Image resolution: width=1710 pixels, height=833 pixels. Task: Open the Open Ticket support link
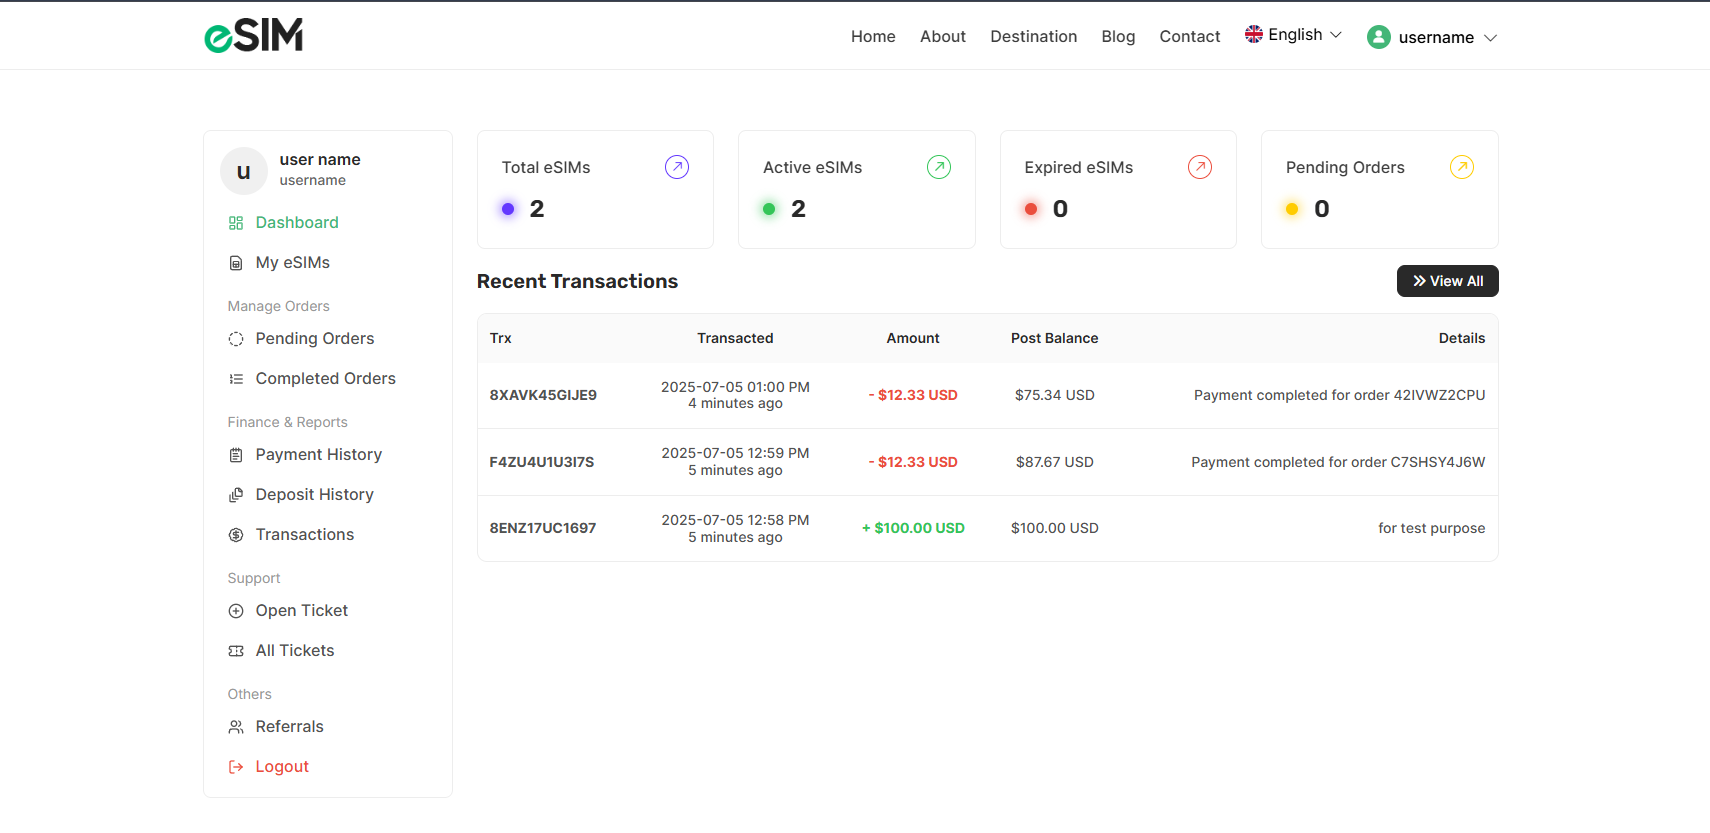[301, 611]
